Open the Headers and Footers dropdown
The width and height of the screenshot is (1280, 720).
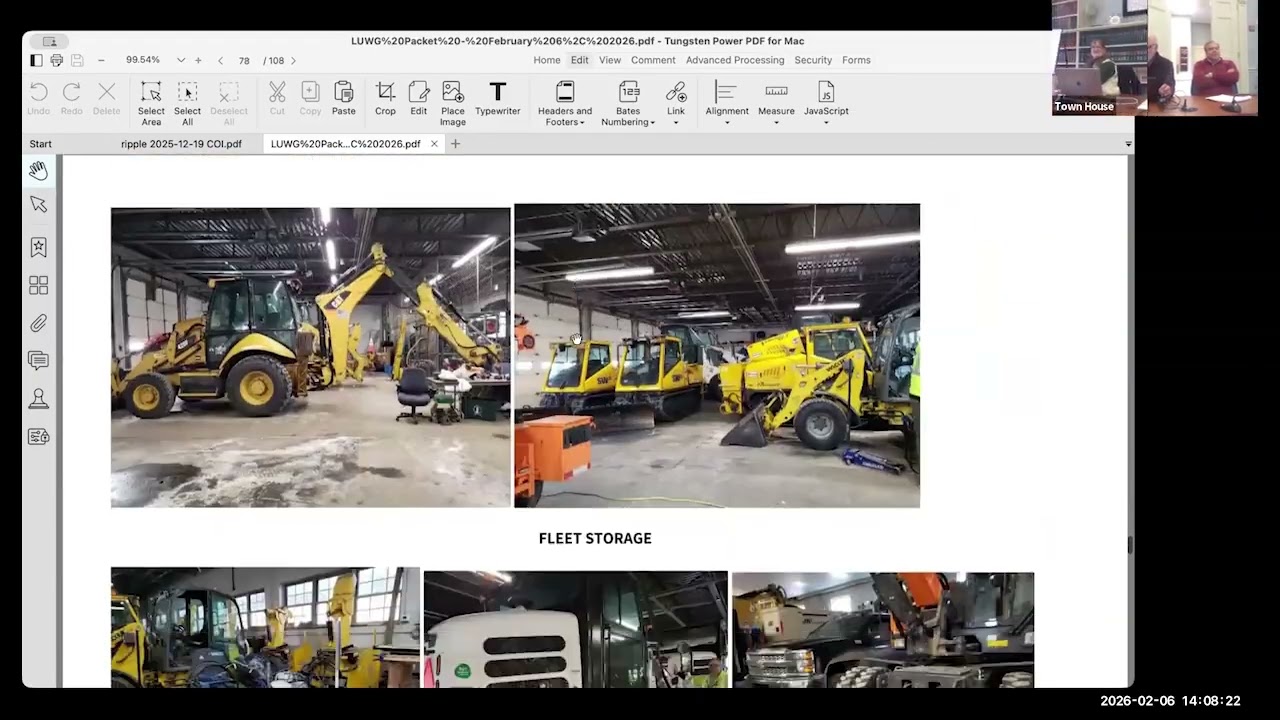pyautogui.click(x=565, y=104)
